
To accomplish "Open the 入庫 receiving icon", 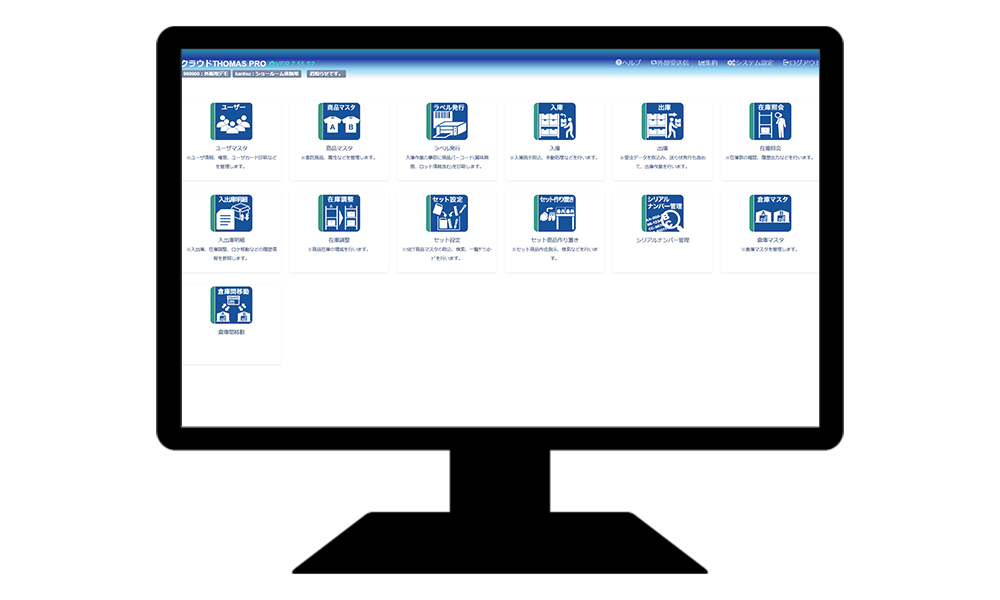I will click(555, 121).
